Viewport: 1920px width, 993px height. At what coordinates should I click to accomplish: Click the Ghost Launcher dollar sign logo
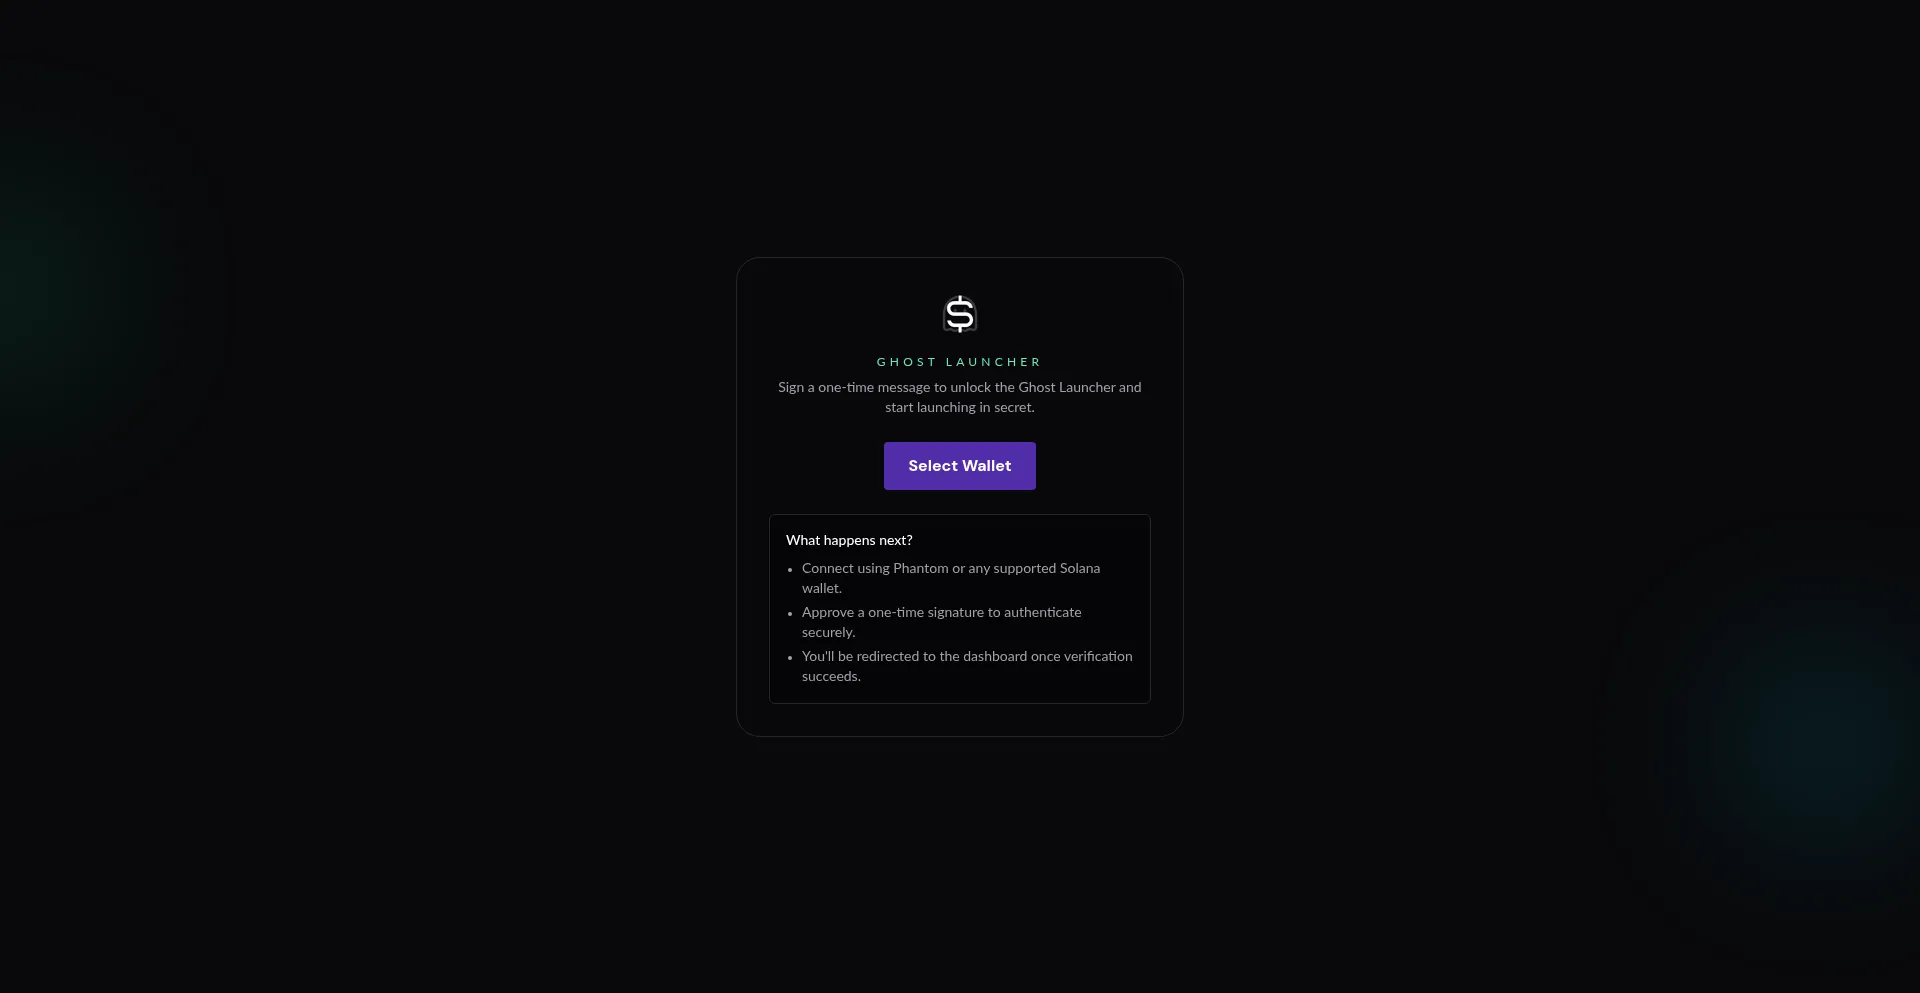[960, 314]
